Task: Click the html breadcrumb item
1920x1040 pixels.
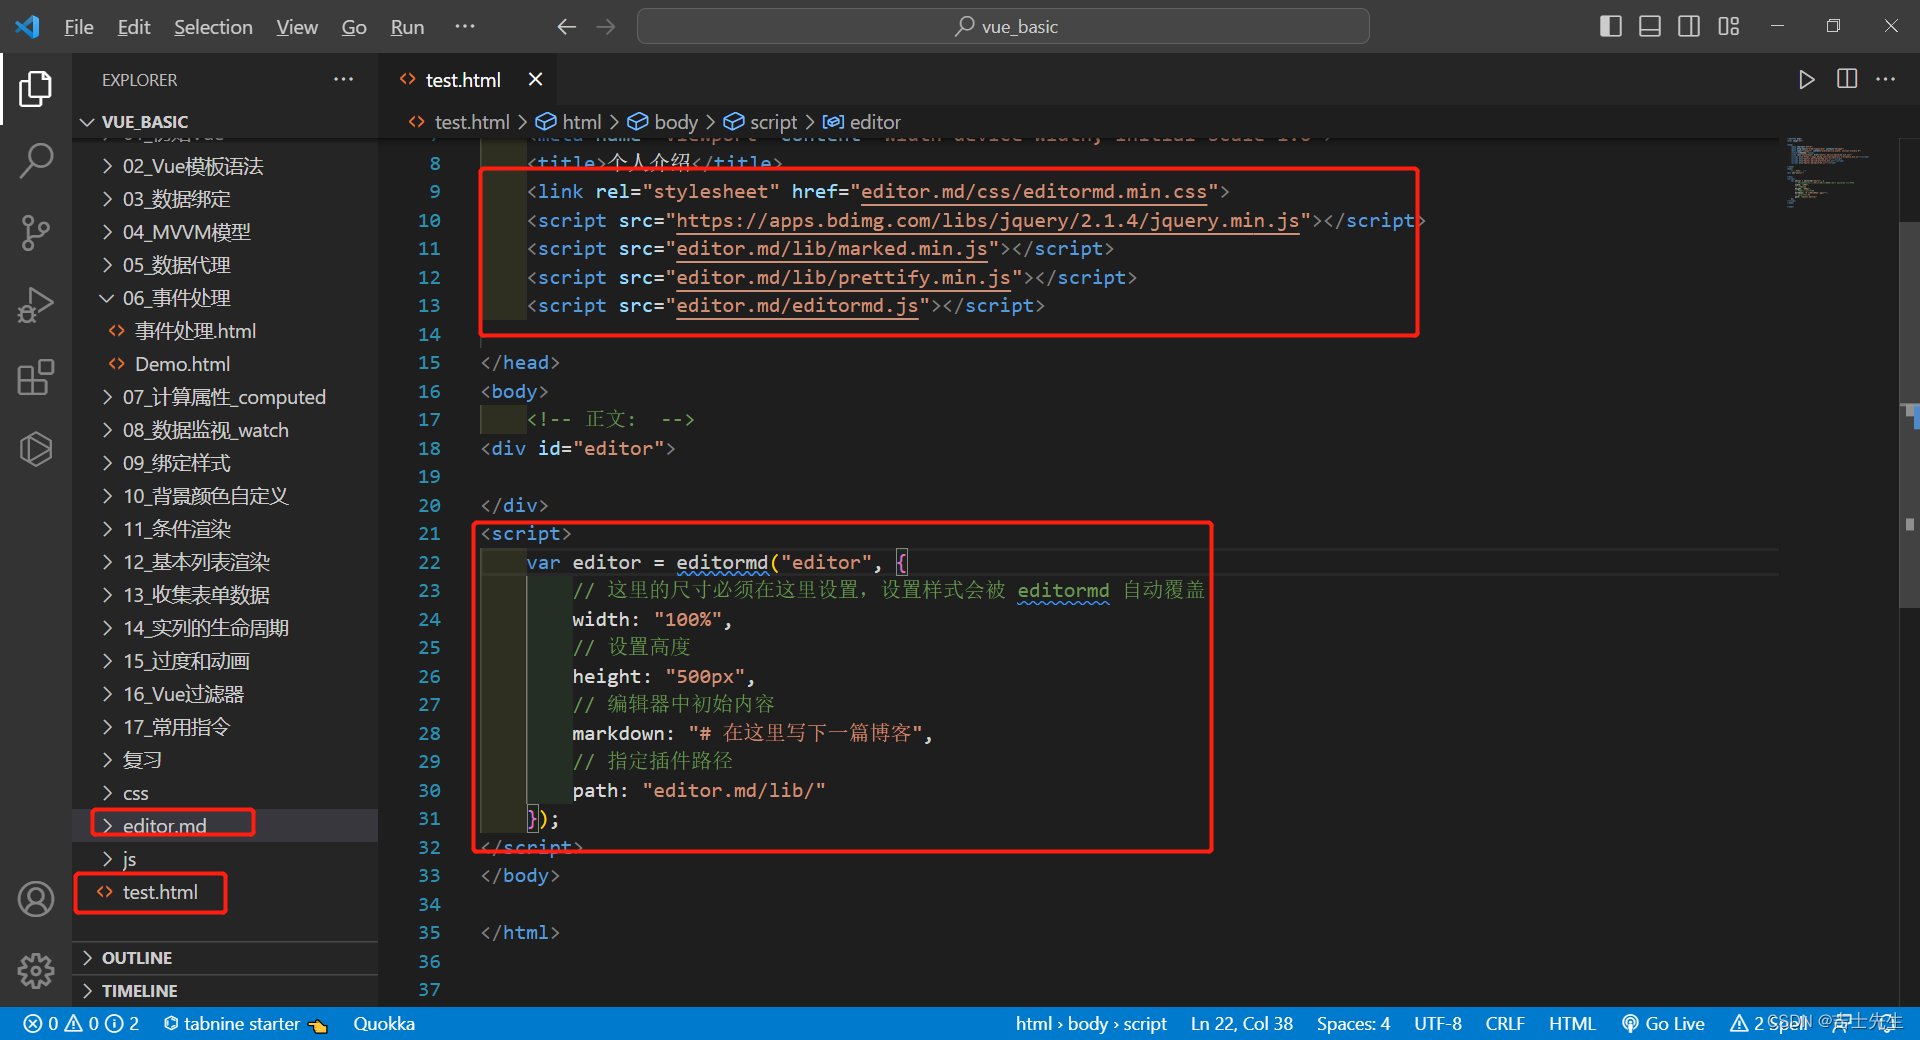Action: [x=569, y=122]
